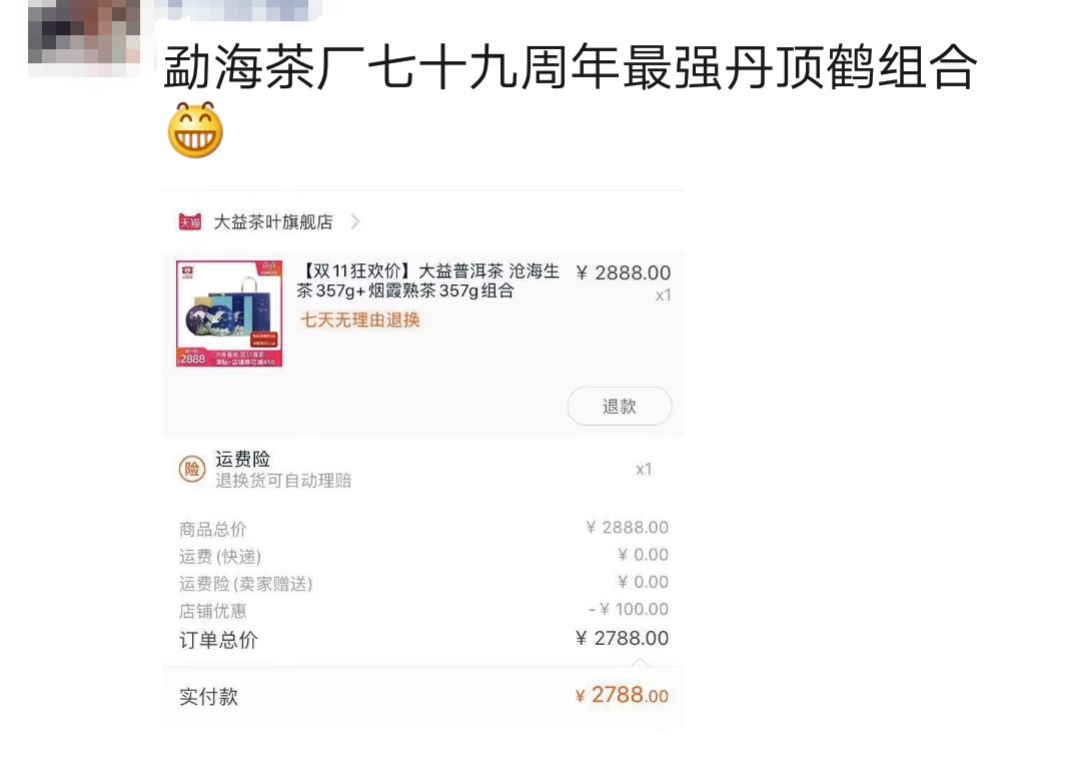Click the grinning emoji in the post
Image resolution: width=1080 pixels, height=769 pixels.
click(x=196, y=130)
